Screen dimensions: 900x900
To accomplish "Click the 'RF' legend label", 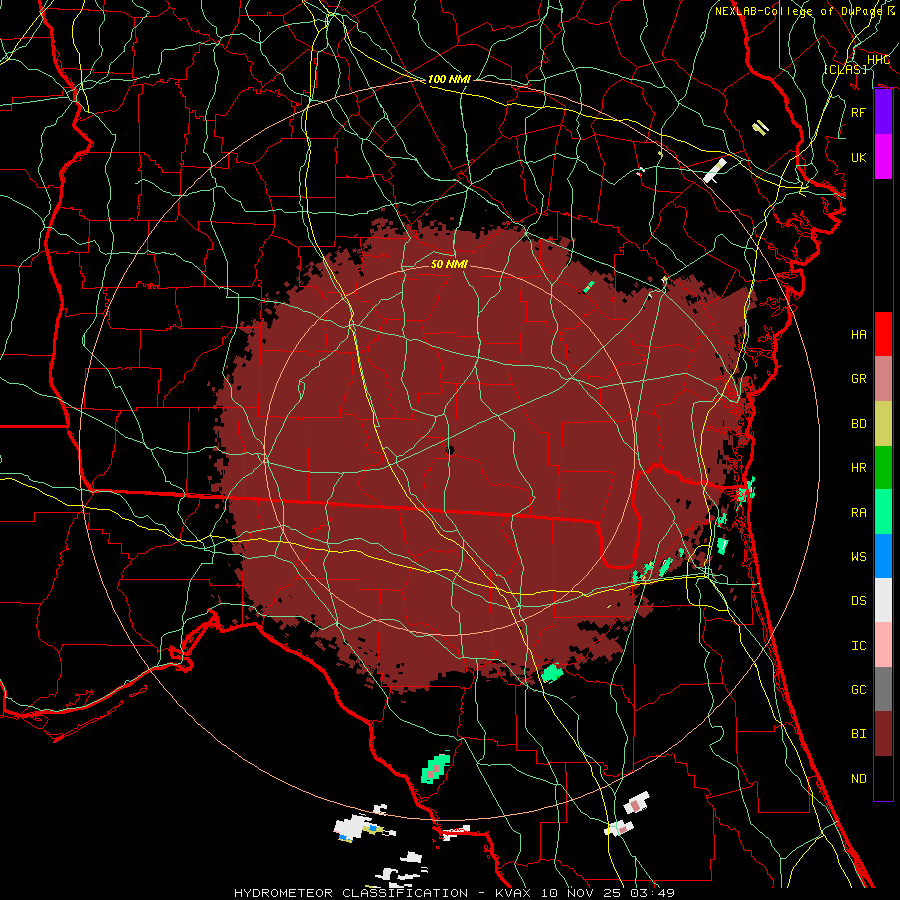I will pyautogui.click(x=858, y=112).
